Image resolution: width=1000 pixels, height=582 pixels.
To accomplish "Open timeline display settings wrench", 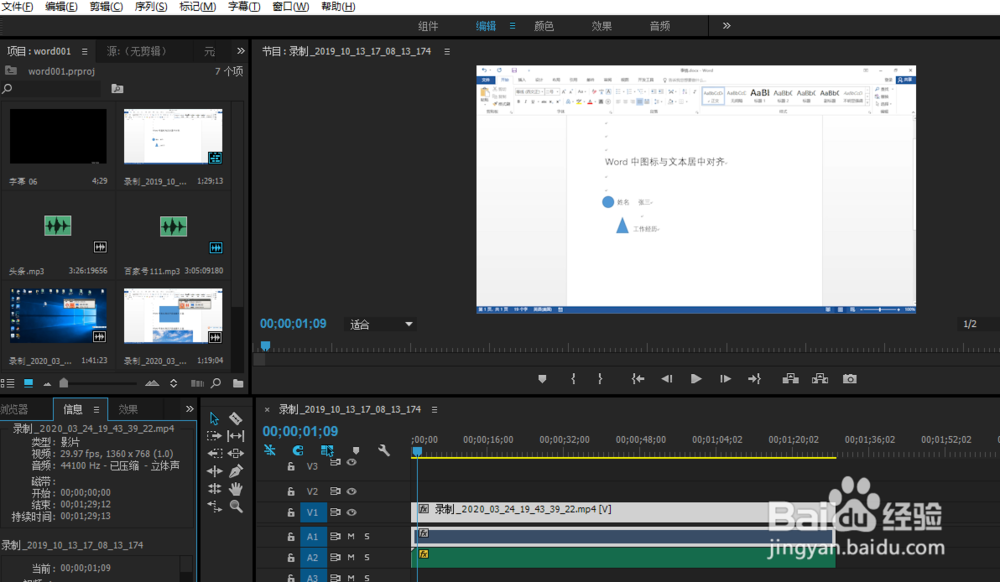I will pos(384,451).
